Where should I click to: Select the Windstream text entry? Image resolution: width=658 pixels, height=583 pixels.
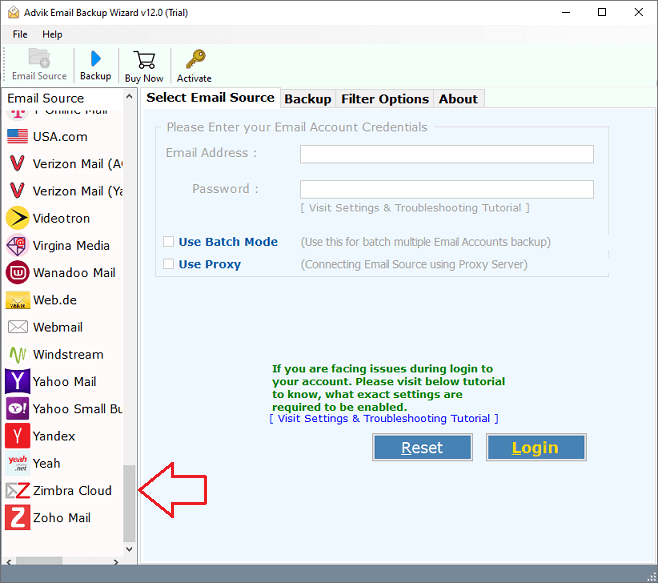tap(68, 355)
